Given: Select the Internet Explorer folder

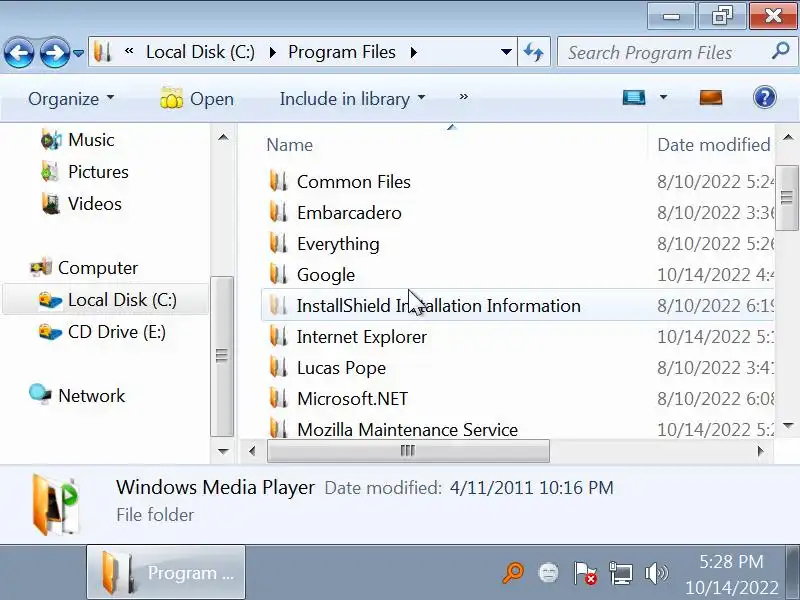Looking at the screenshot, I should click(362, 337).
